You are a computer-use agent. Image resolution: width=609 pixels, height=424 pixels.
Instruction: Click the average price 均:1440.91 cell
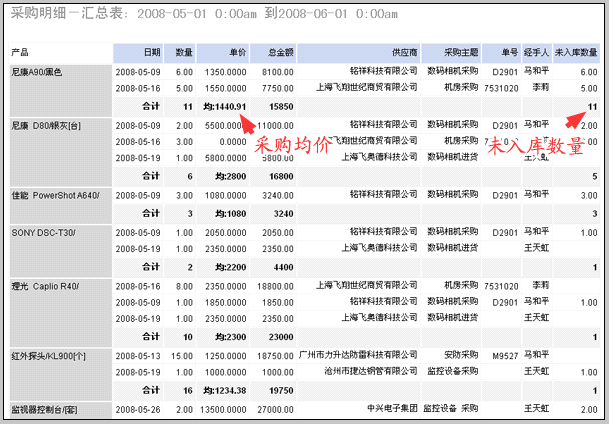[x=223, y=106]
